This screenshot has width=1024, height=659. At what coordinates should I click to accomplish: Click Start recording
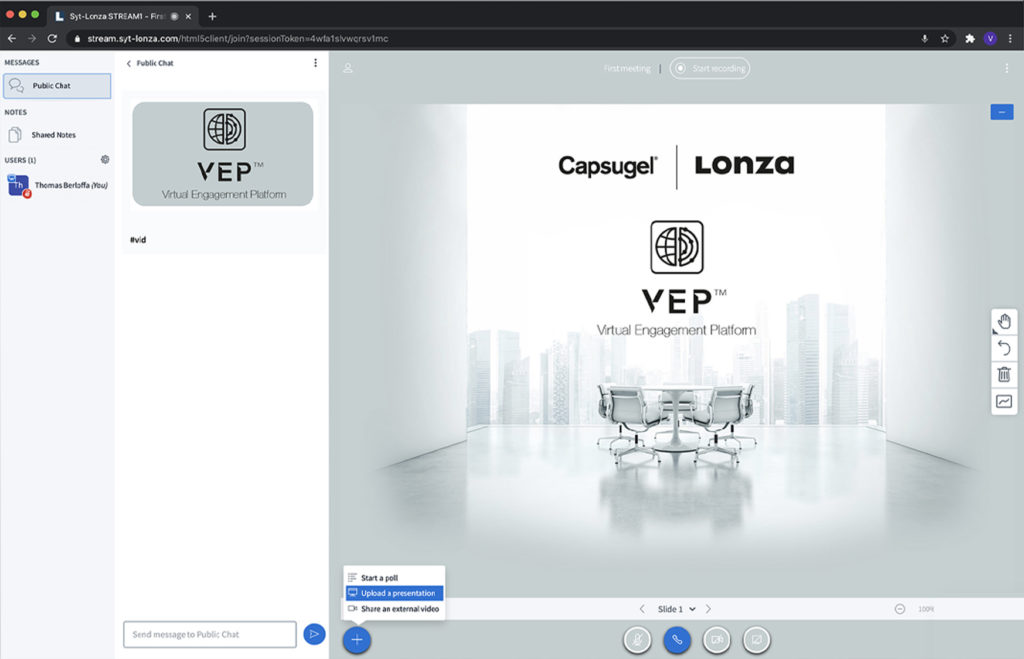(710, 68)
